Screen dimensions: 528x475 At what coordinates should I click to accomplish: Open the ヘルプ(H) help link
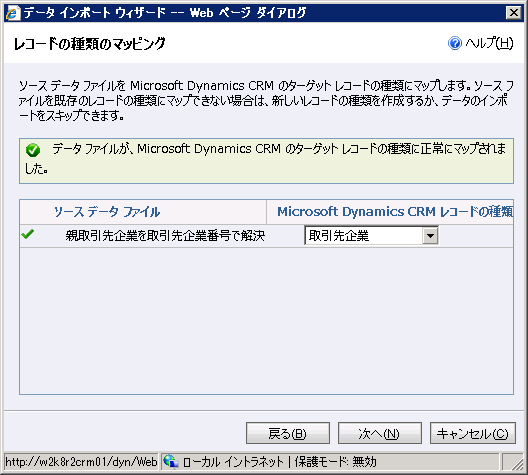[x=489, y=43]
